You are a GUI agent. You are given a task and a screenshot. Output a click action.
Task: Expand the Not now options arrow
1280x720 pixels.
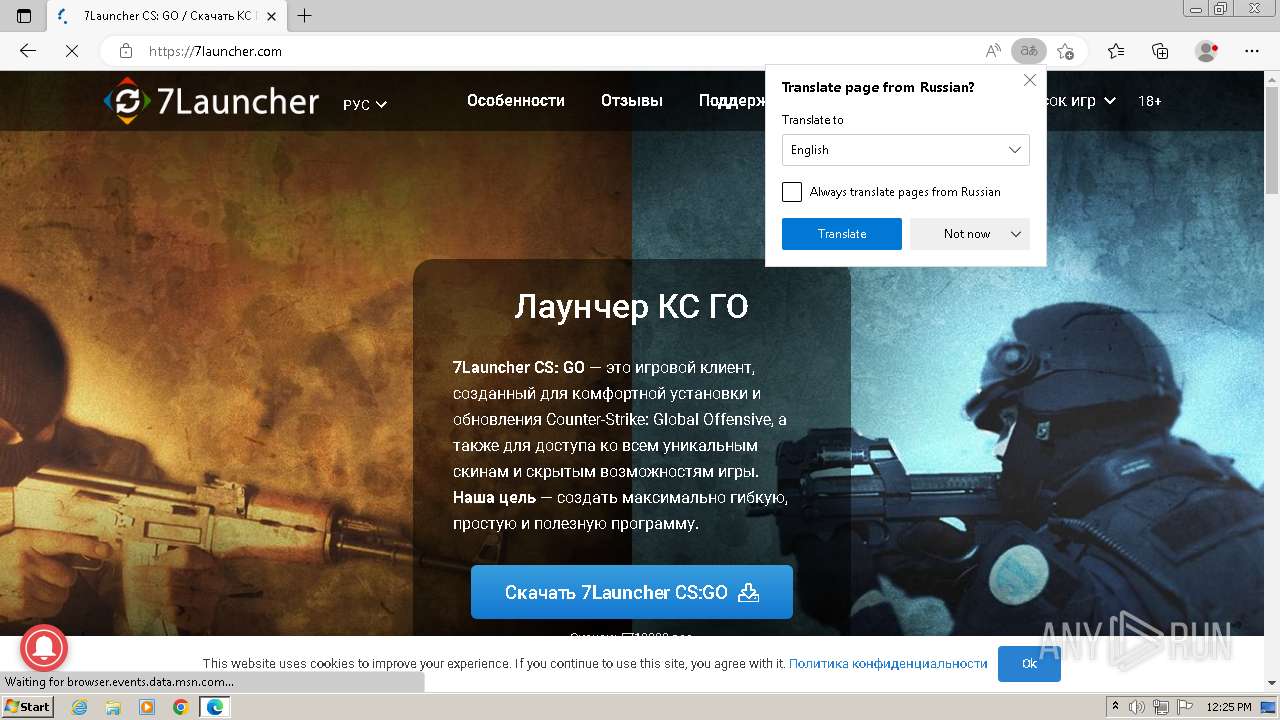click(1016, 234)
